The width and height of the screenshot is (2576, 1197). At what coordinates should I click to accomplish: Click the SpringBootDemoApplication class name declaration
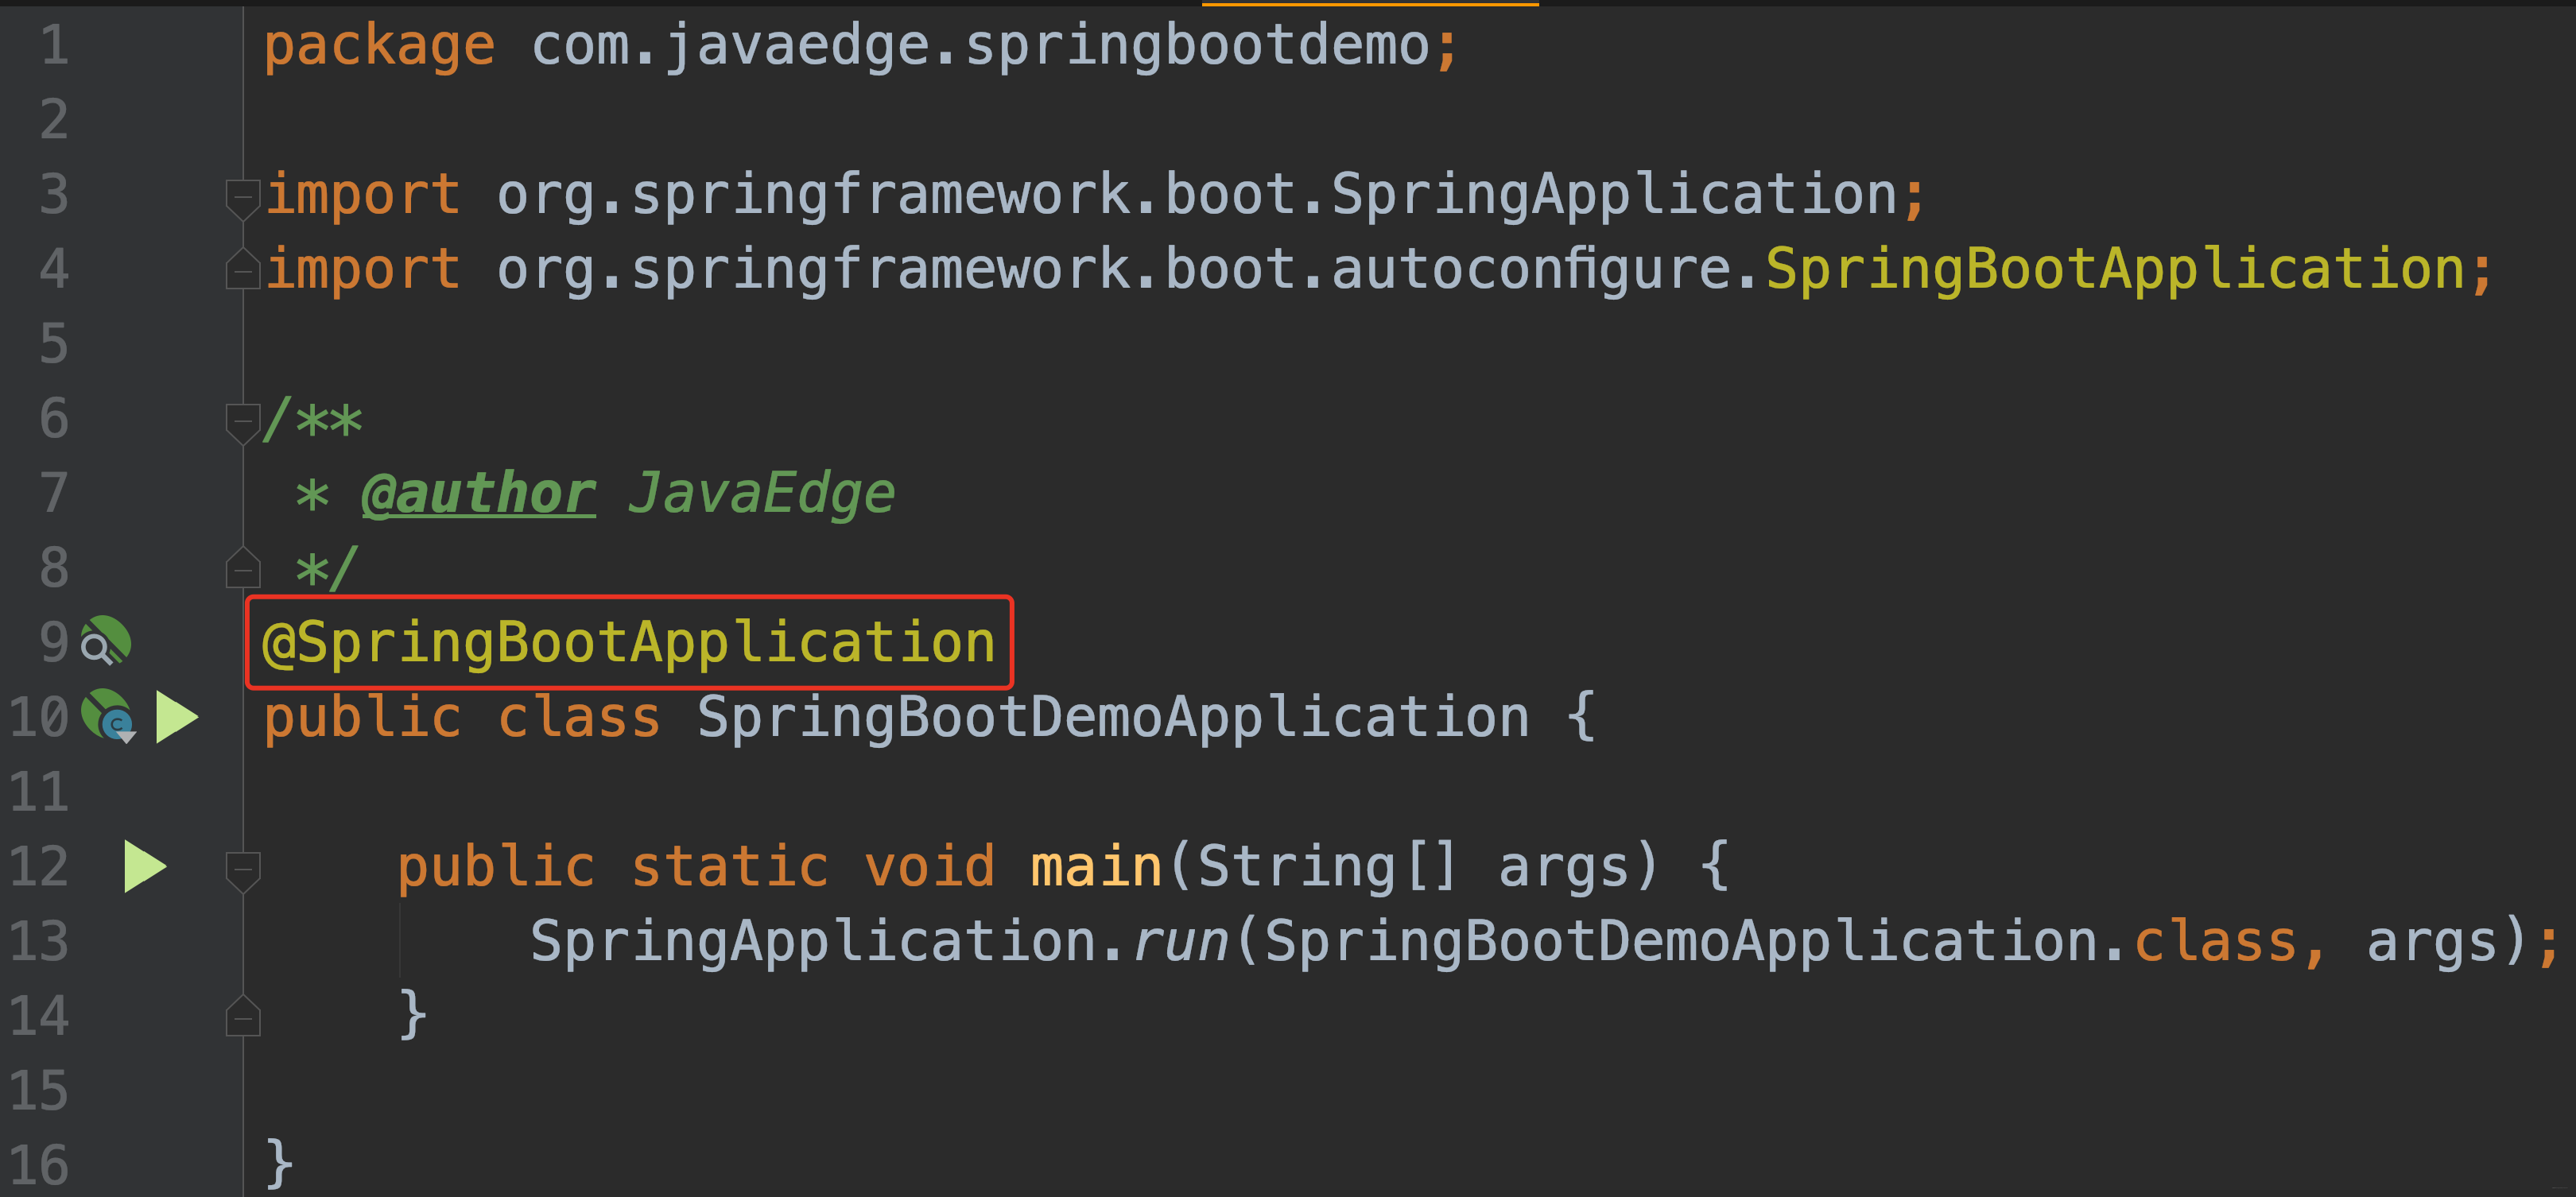[x=1112, y=717]
